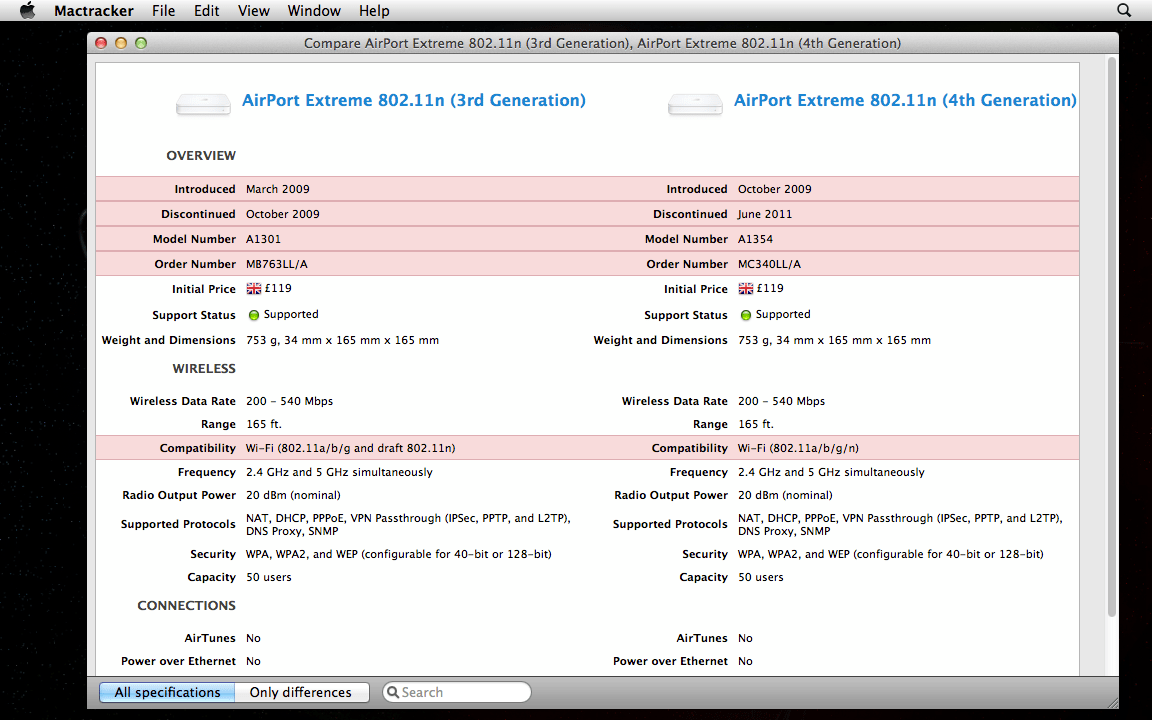Select 'March 2009' introduced date

click(x=278, y=189)
